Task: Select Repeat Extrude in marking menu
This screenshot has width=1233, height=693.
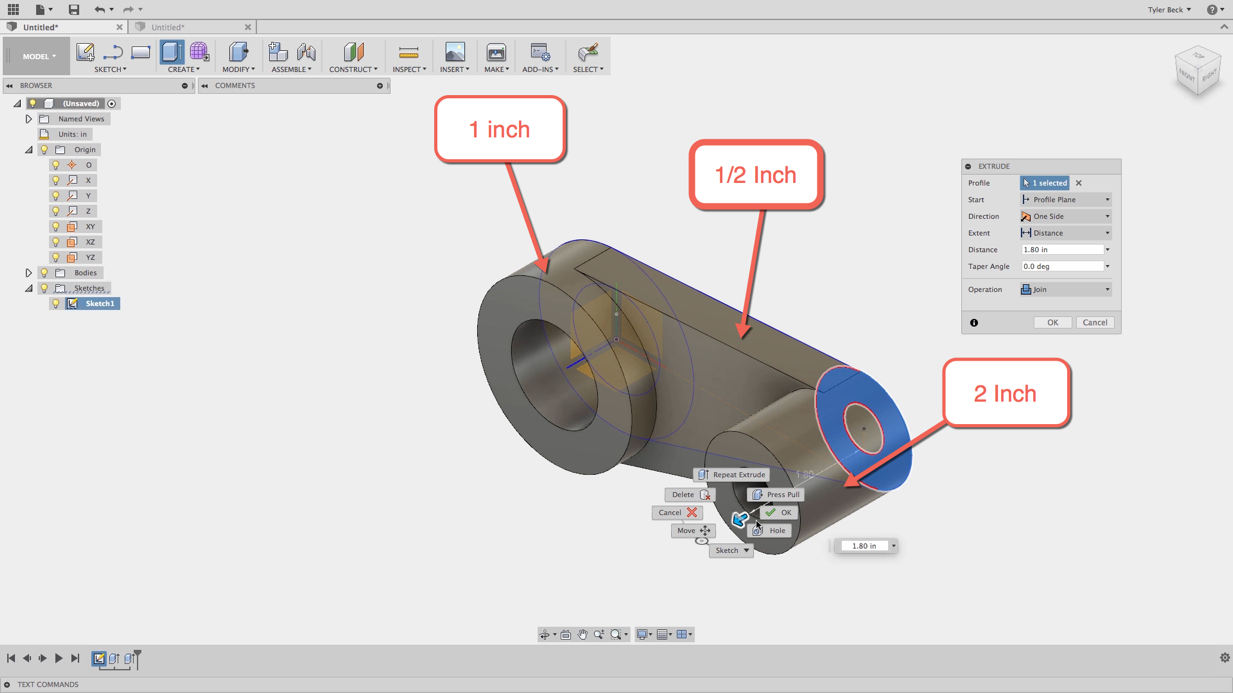Action: click(x=732, y=475)
